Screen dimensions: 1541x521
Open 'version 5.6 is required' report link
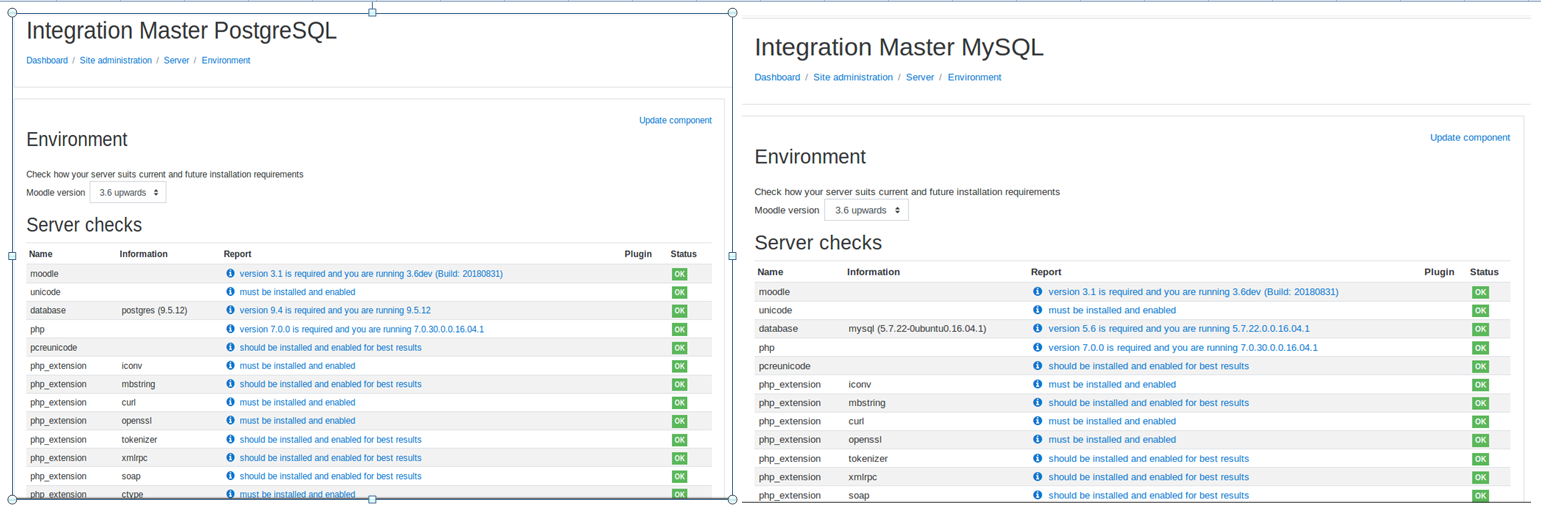[x=1179, y=329]
